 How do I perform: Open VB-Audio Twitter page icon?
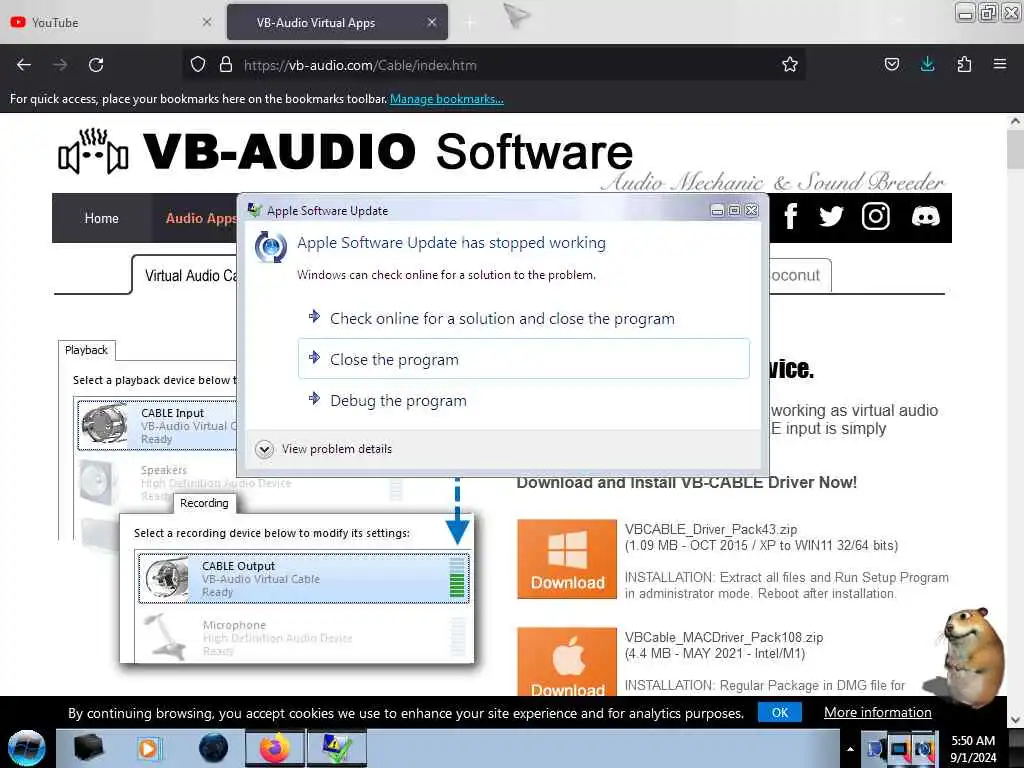[x=831, y=216]
